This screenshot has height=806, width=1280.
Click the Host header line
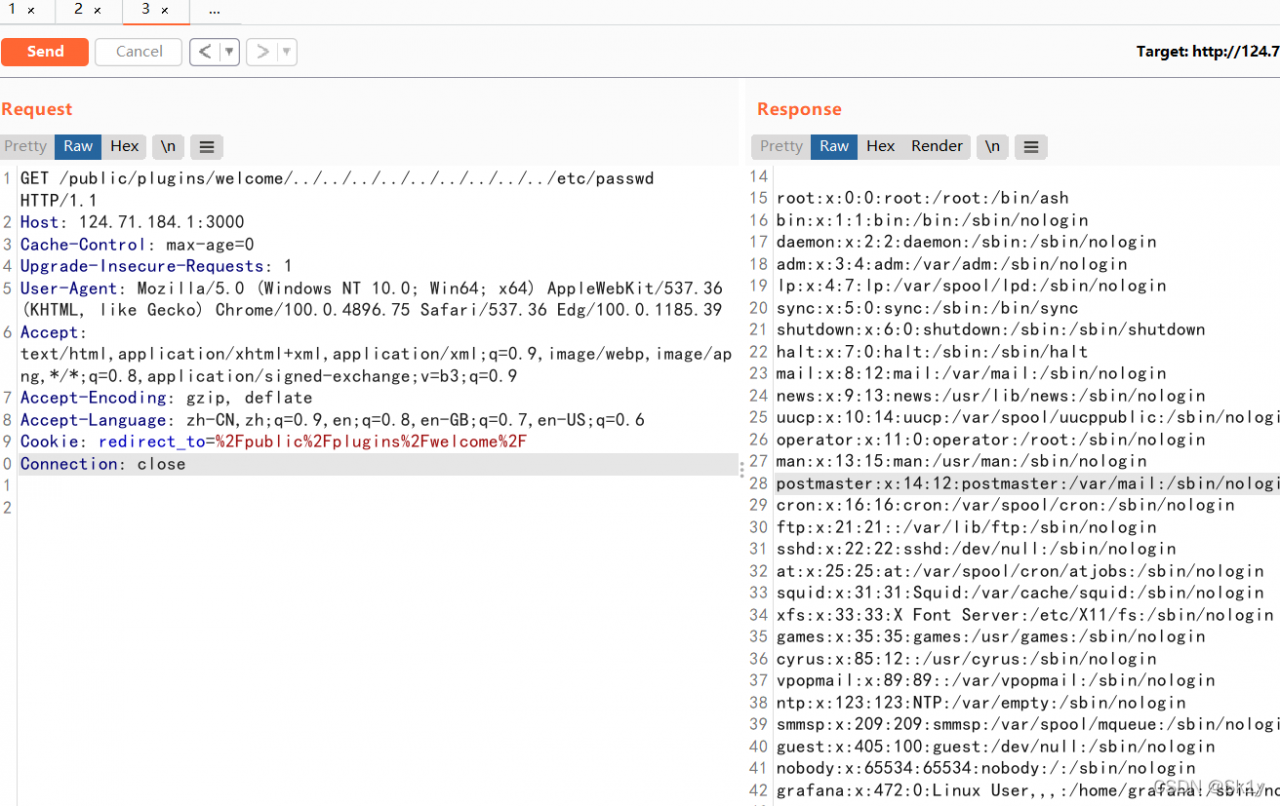tap(132, 222)
